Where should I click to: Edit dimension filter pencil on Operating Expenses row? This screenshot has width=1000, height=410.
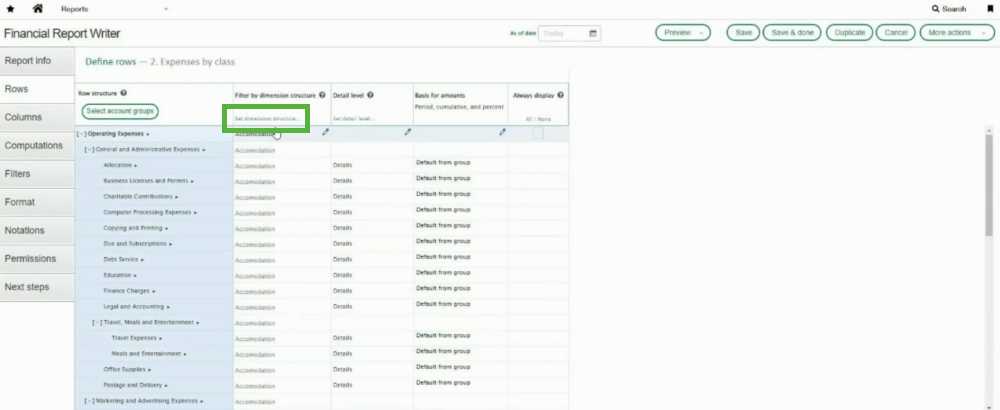tap(325, 132)
